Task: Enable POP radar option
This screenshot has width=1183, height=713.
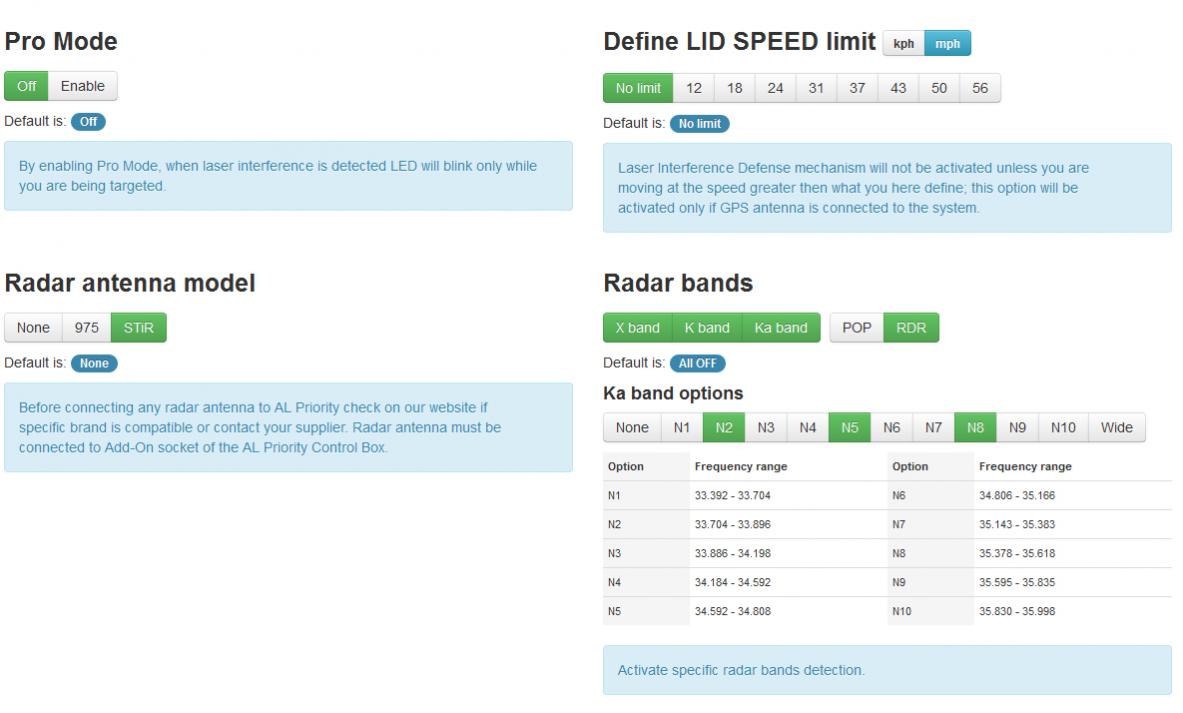Action: pyautogui.click(x=857, y=328)
